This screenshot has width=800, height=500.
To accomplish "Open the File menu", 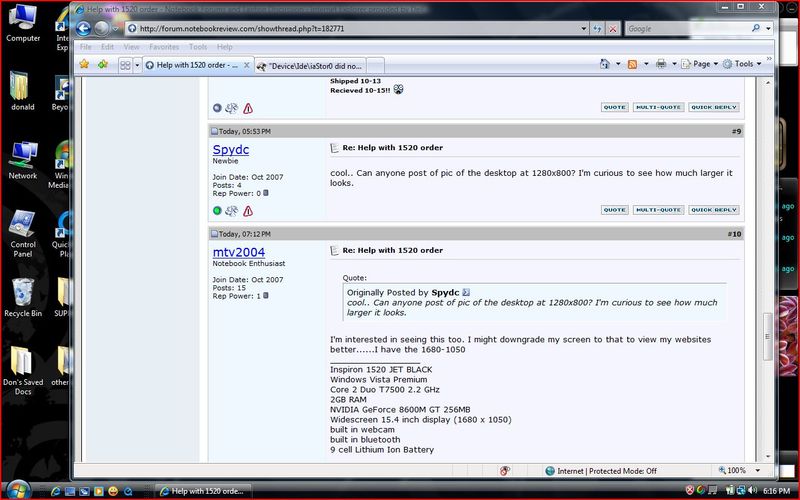I will pyautogui.click(x=85, y=47).
